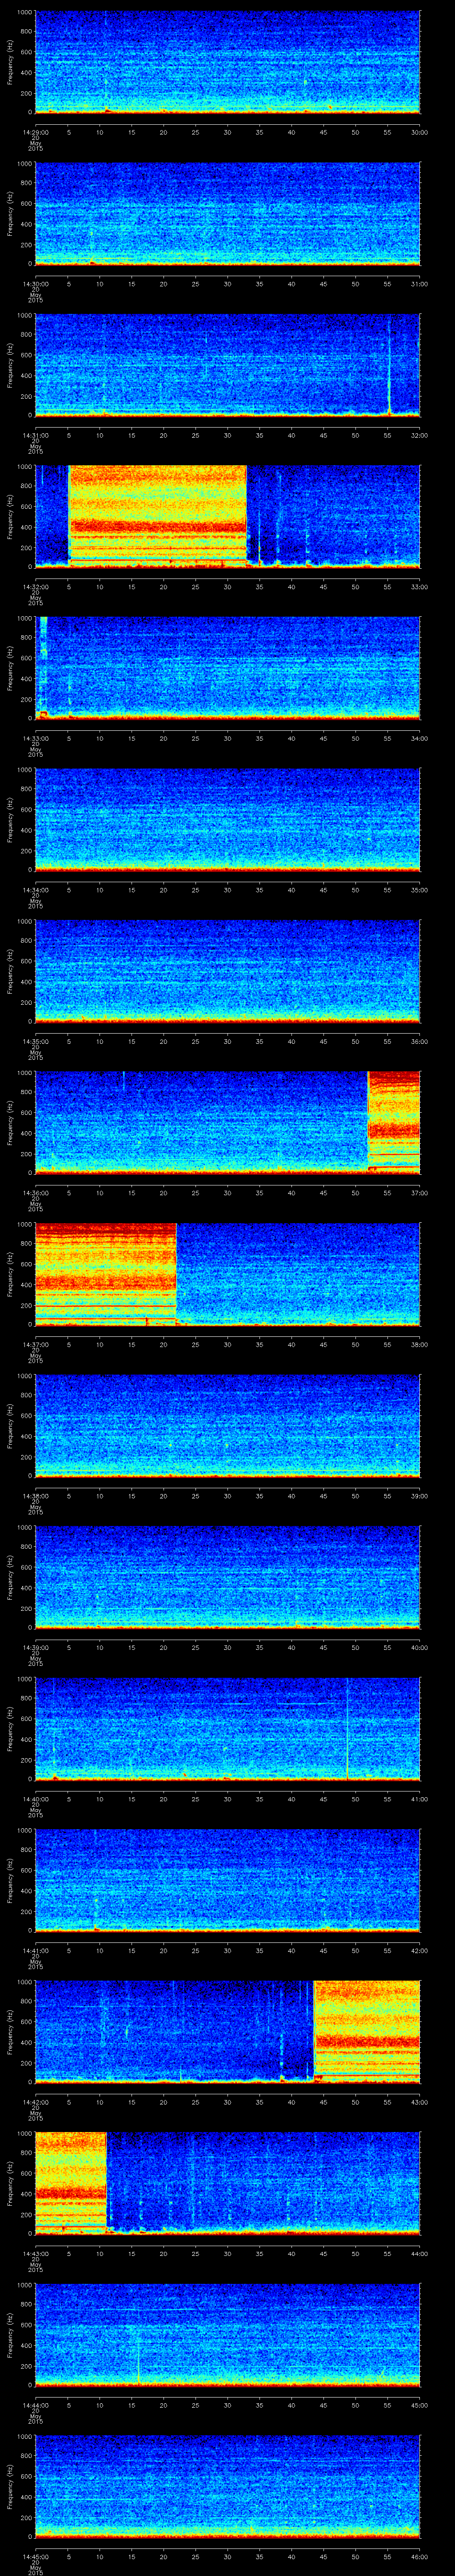Select the noise burst starting the 14:43:00 spectrogram
455x2576 pixels.
pos(71,2183)
